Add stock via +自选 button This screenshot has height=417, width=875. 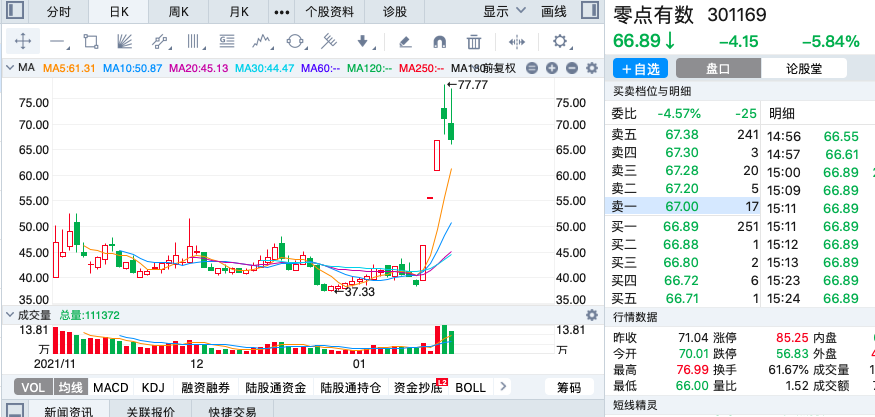click(x=640, y=69)
